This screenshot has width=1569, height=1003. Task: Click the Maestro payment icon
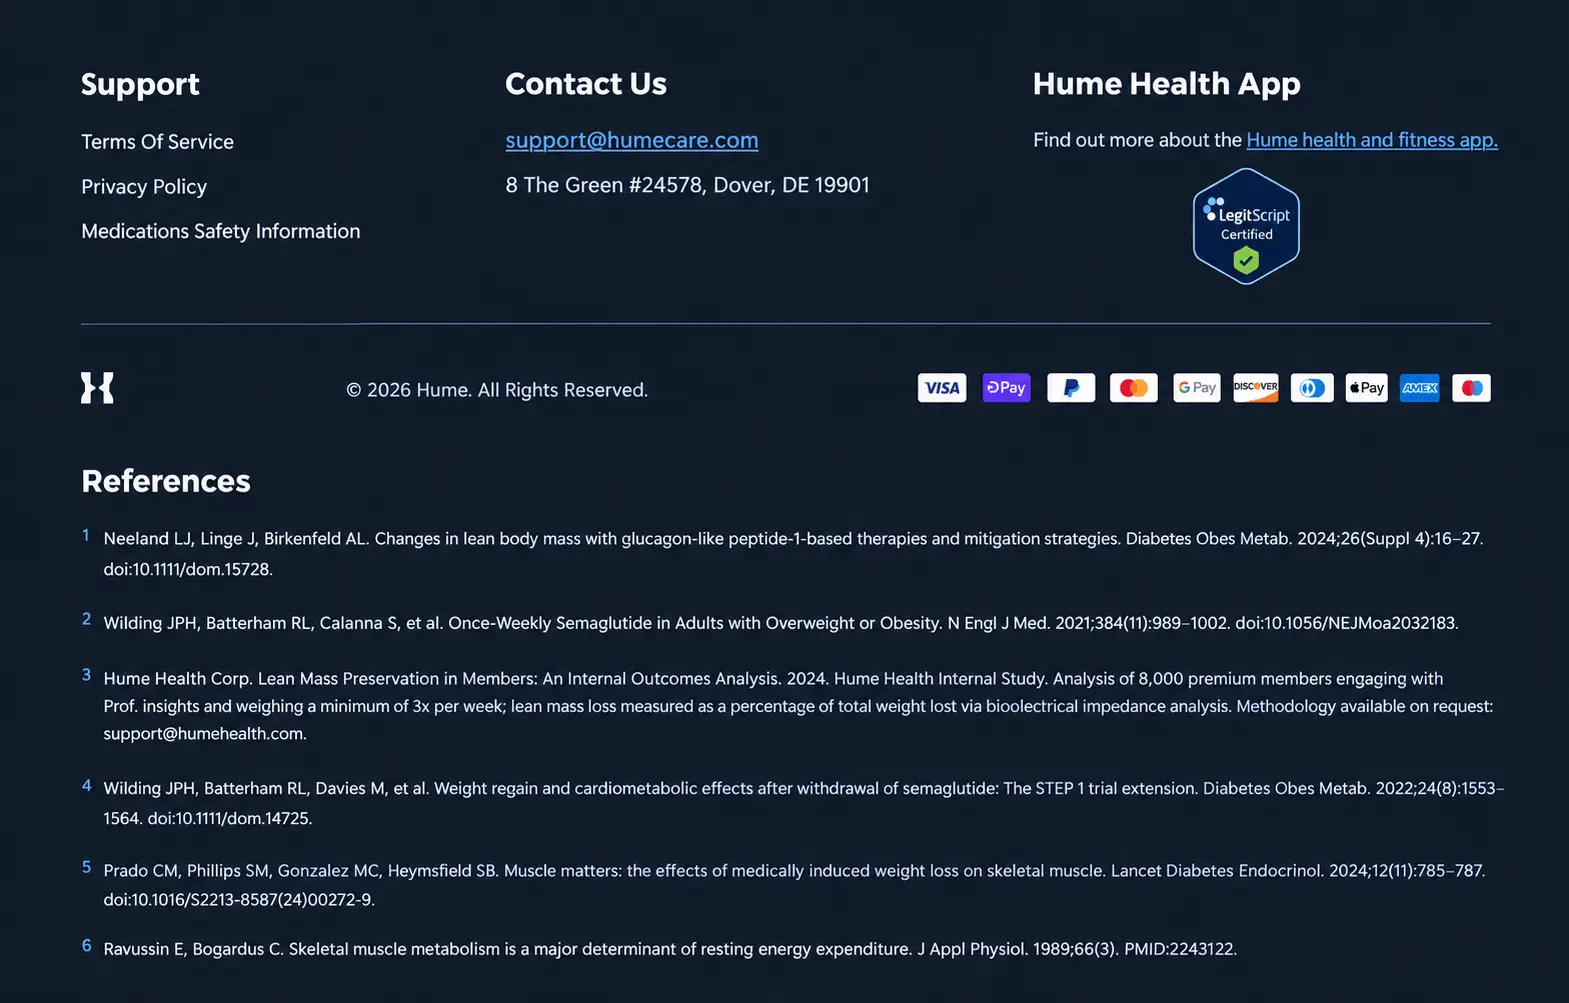pos(1471,388)
